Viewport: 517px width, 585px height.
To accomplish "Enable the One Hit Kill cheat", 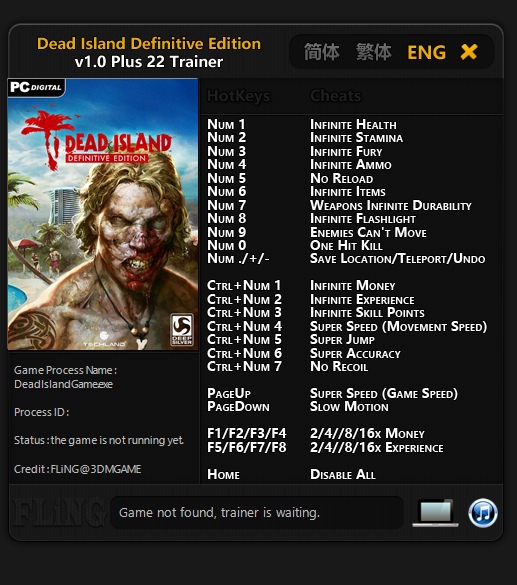I will [347, 245].
